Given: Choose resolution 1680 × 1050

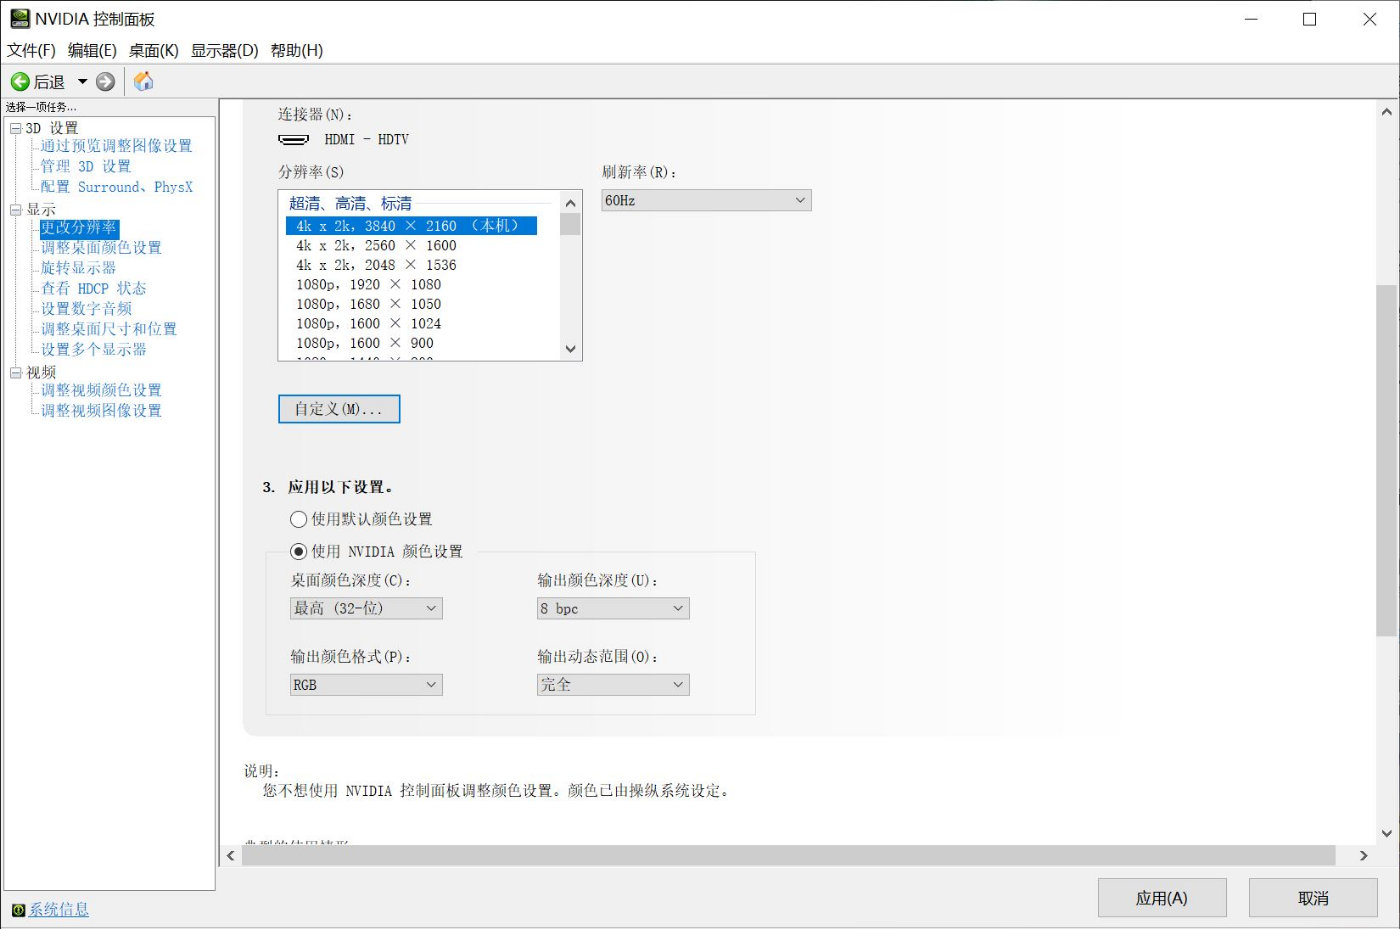Looking at the screenshot, I should [368, 304].
